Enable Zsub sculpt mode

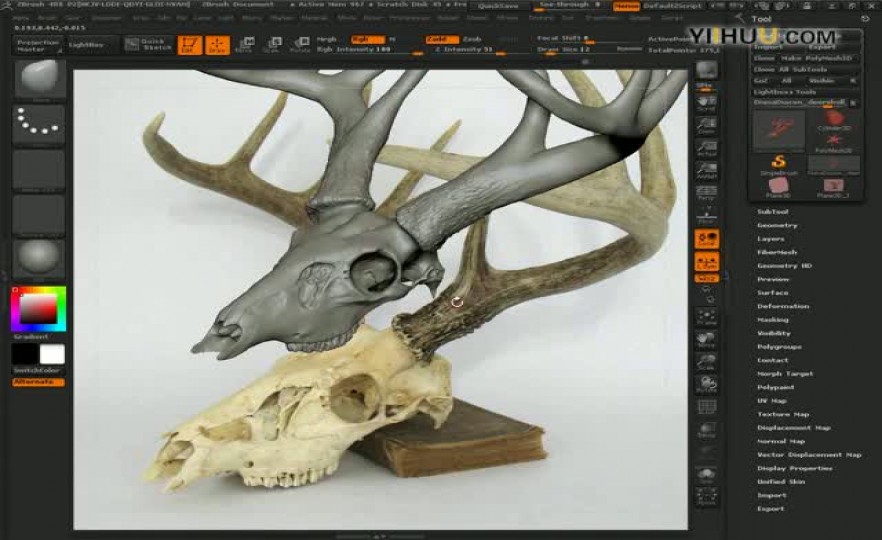tap(472, 39)
